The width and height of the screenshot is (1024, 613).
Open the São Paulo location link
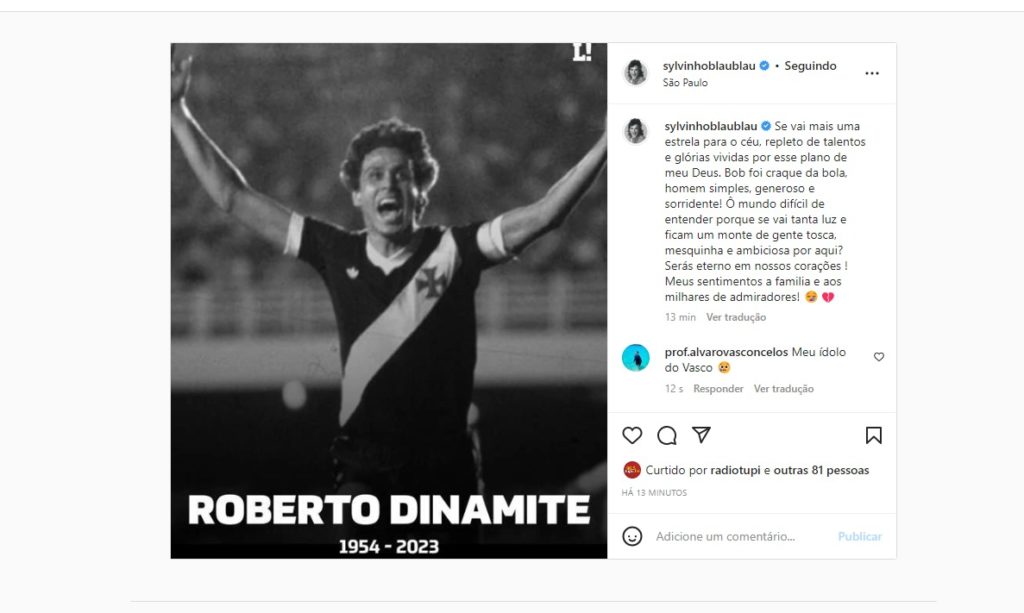point(685,83)
